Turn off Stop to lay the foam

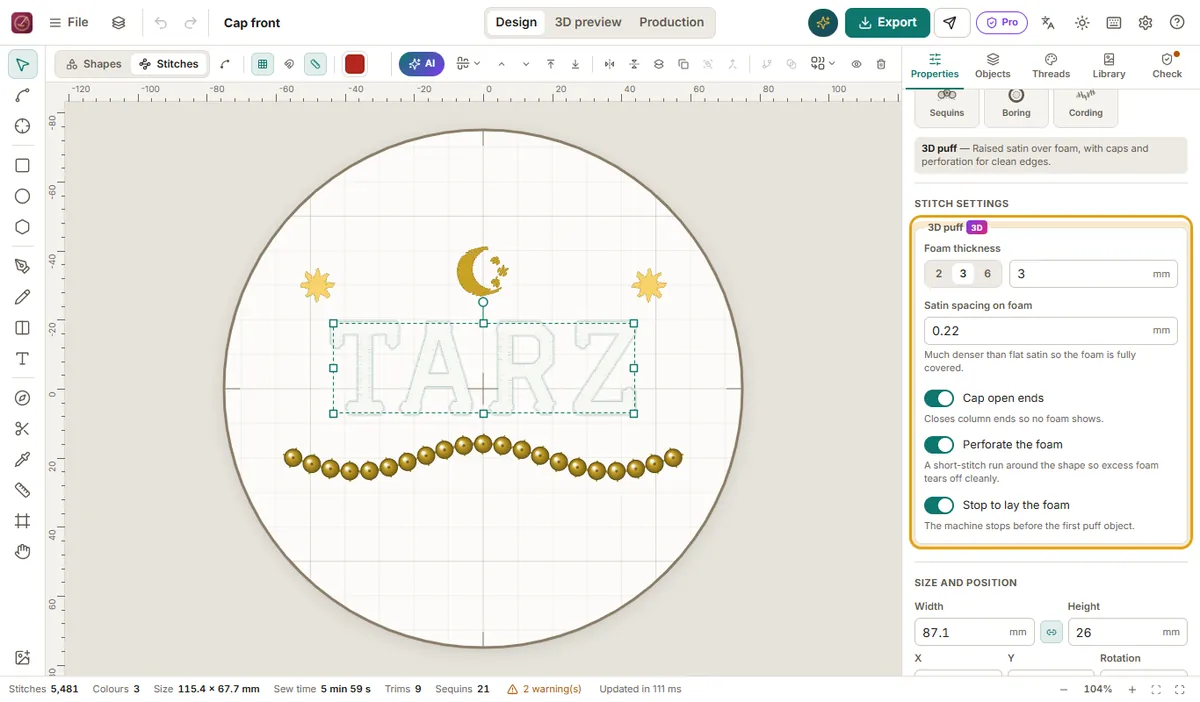pyautogui.click(x=939, y=505)
